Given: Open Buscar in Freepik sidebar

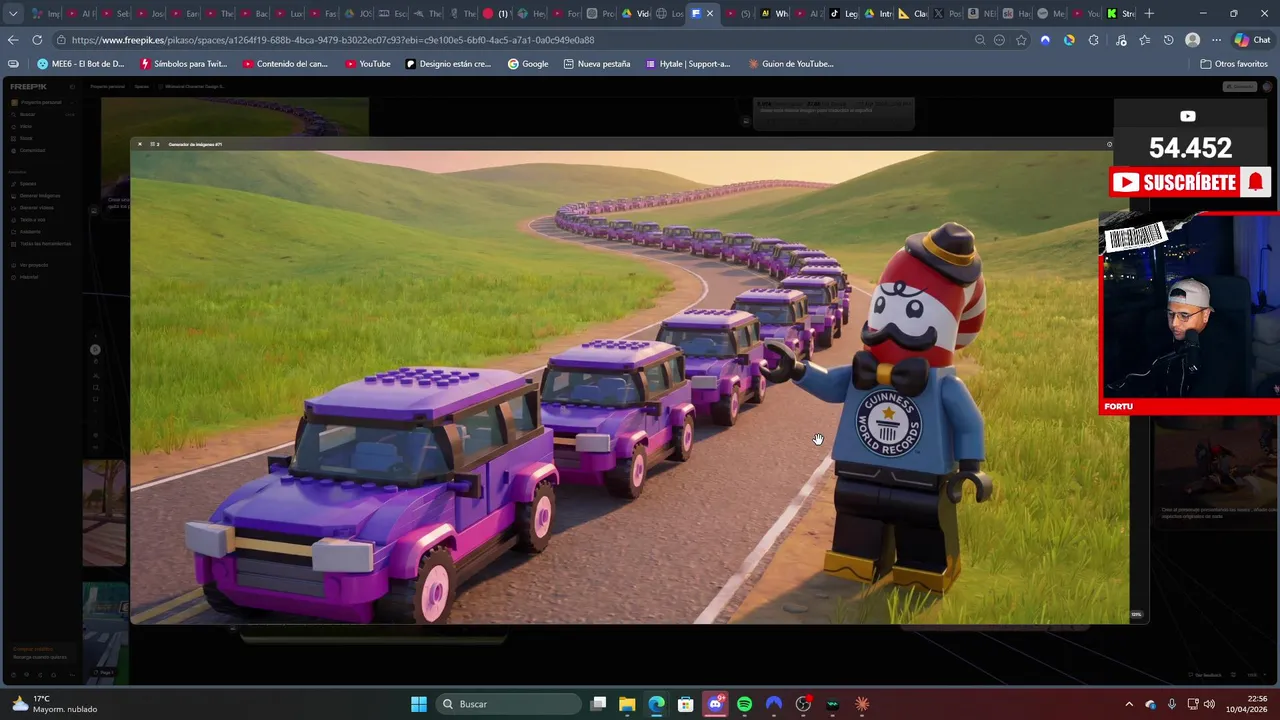Looking at the screenshot, I should pyautogui.click(x=28, y=114).
